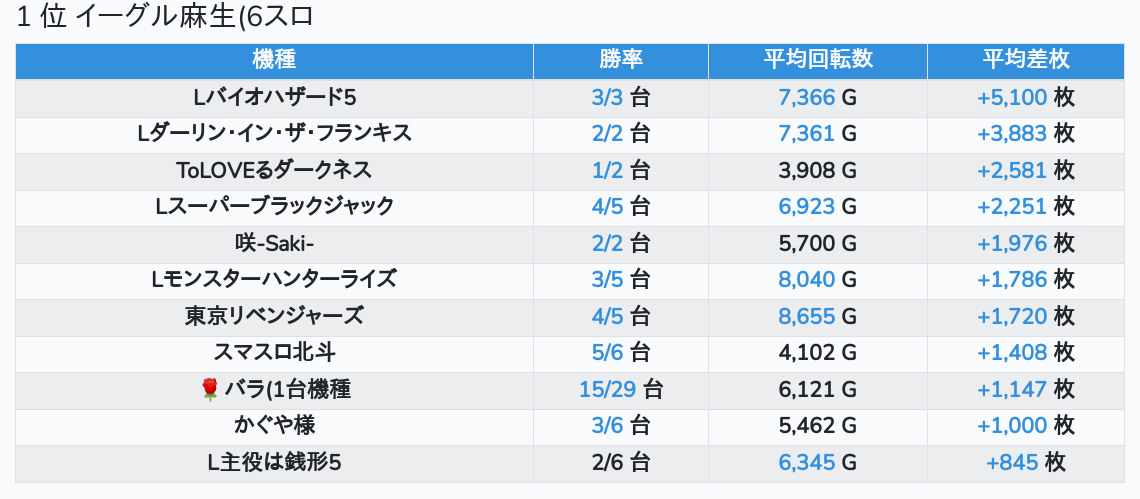Click the かぐや様 machine name
The height and width of the screenshot is (499, 1140).
coord(274,425)
